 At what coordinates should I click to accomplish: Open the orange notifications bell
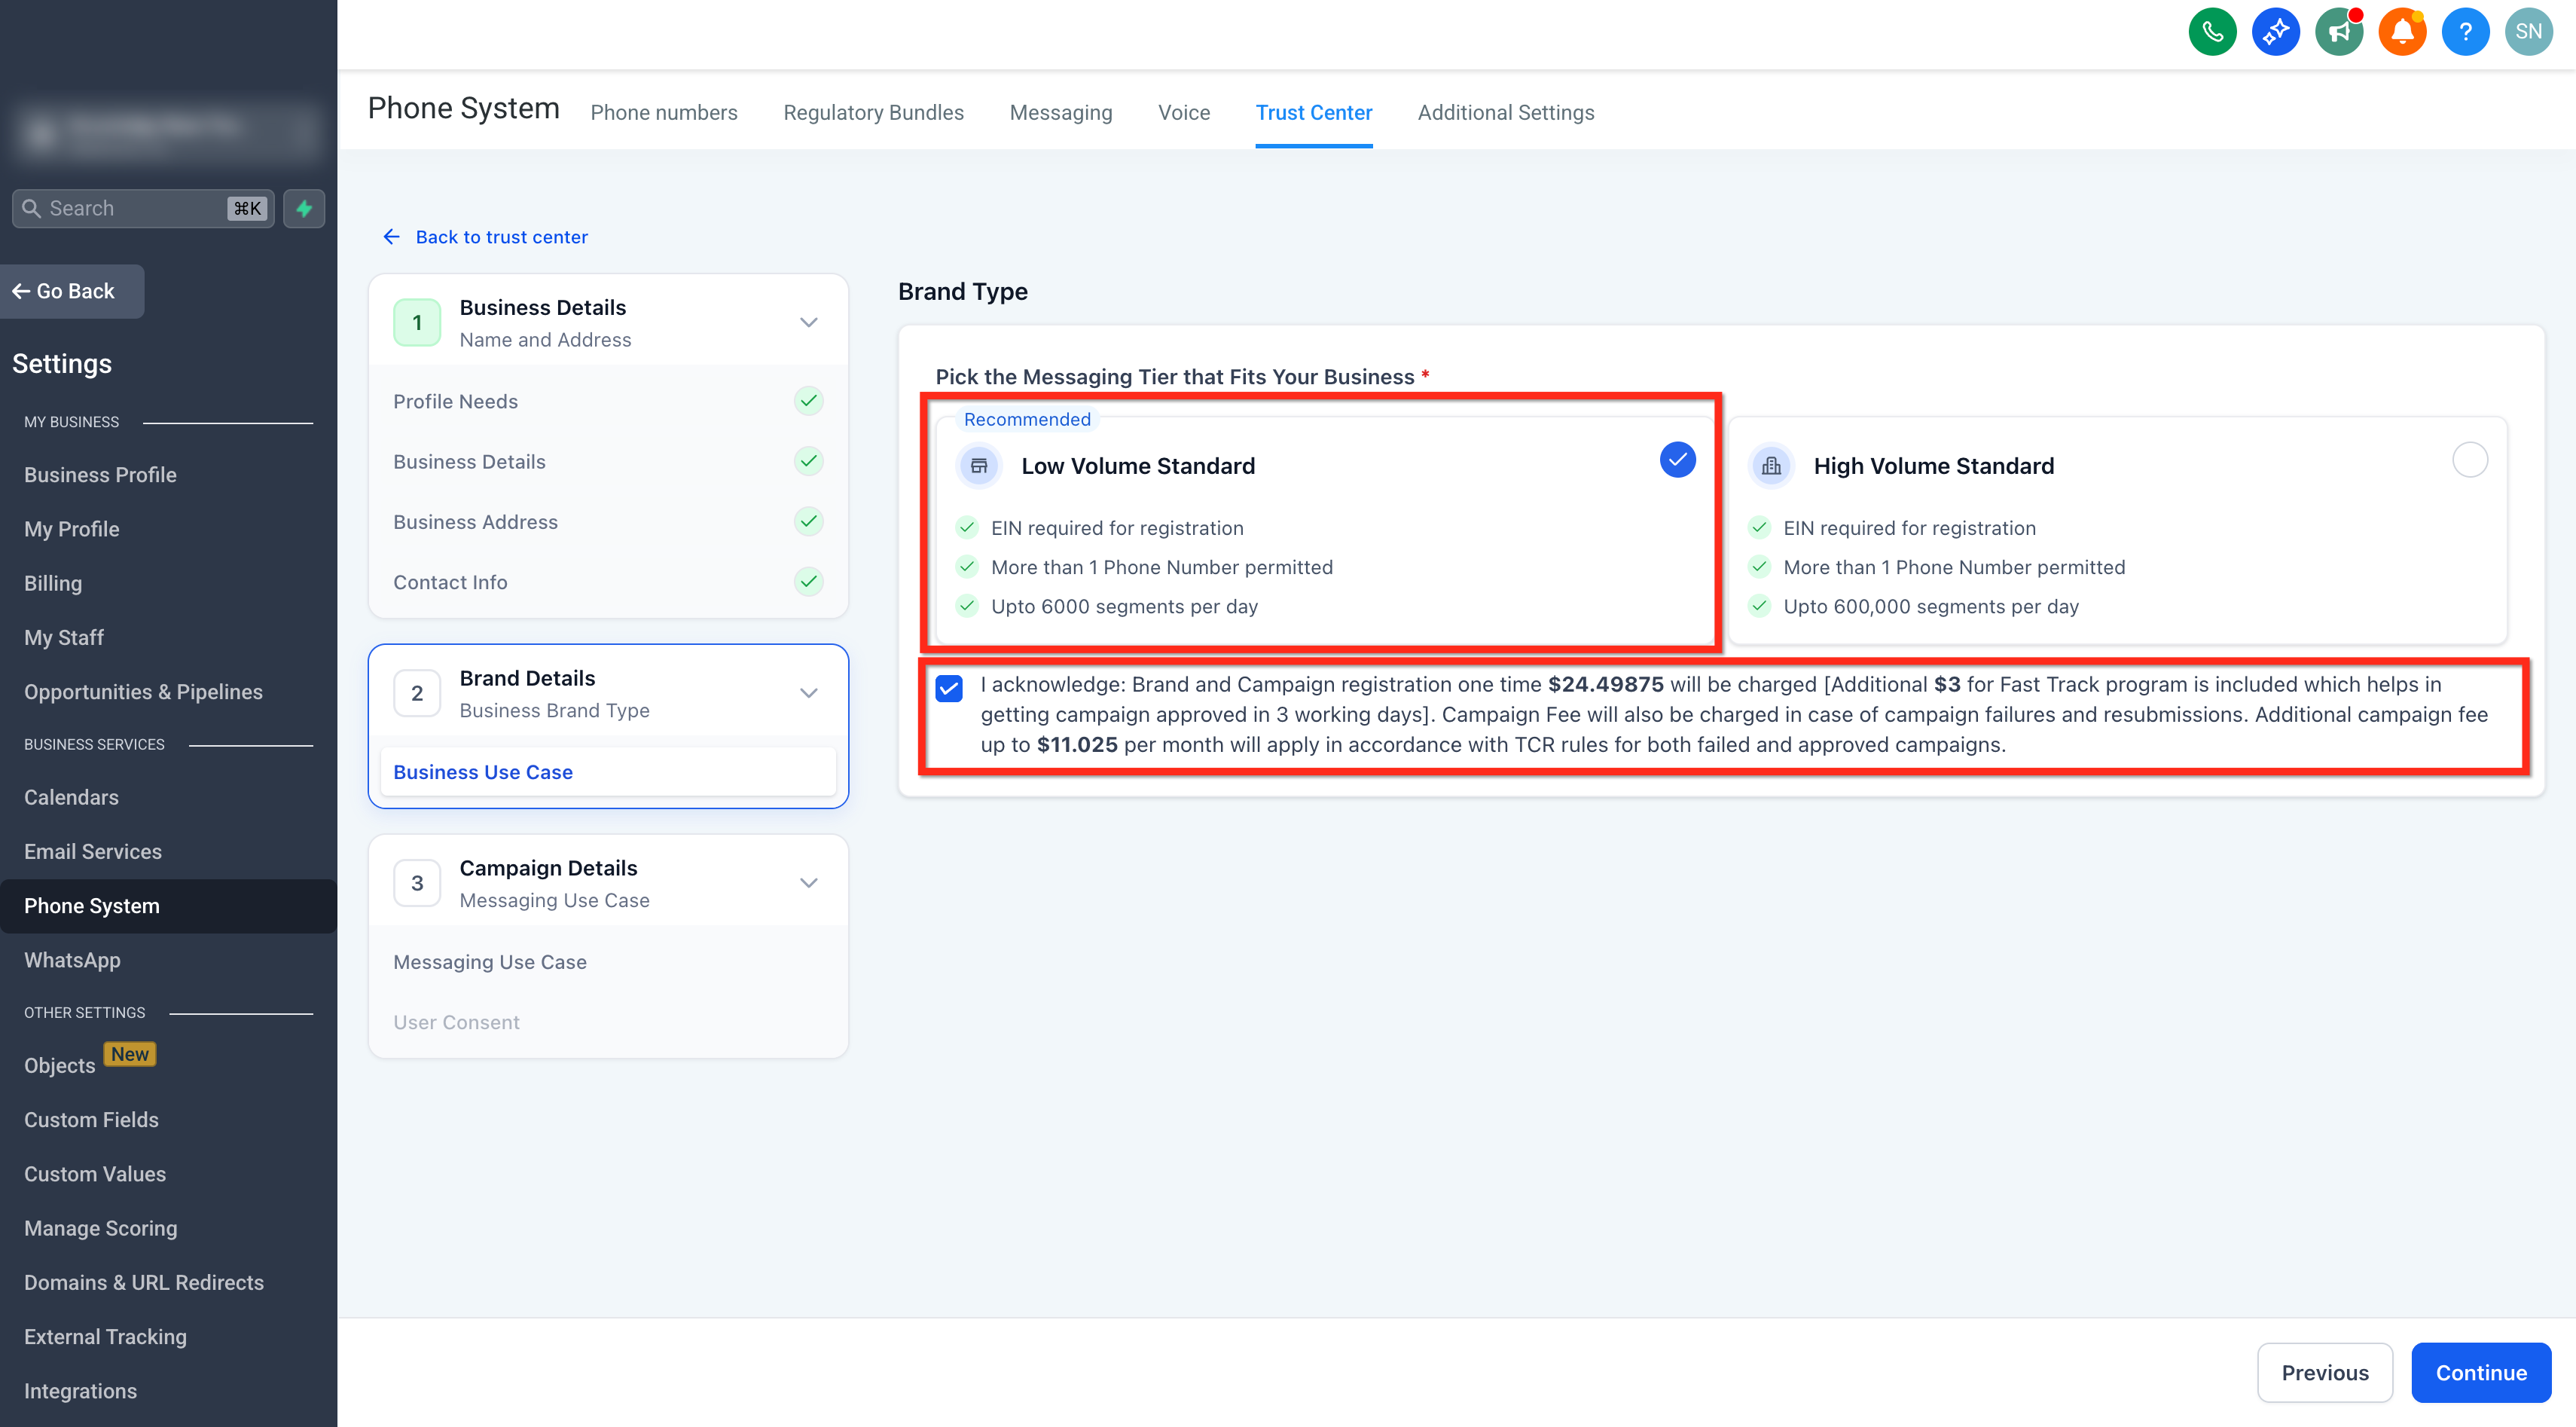pos(2401,32)
